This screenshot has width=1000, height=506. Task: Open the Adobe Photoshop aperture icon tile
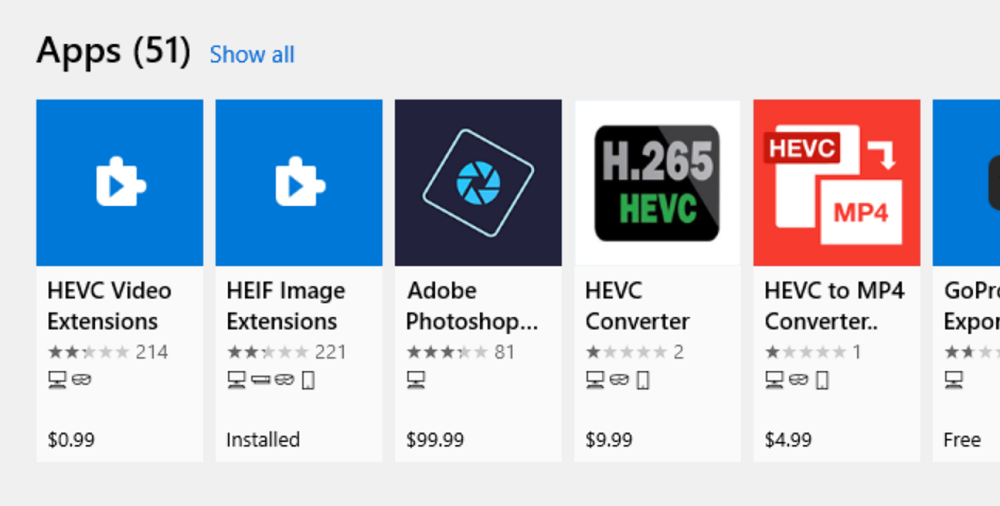(478, 182)
